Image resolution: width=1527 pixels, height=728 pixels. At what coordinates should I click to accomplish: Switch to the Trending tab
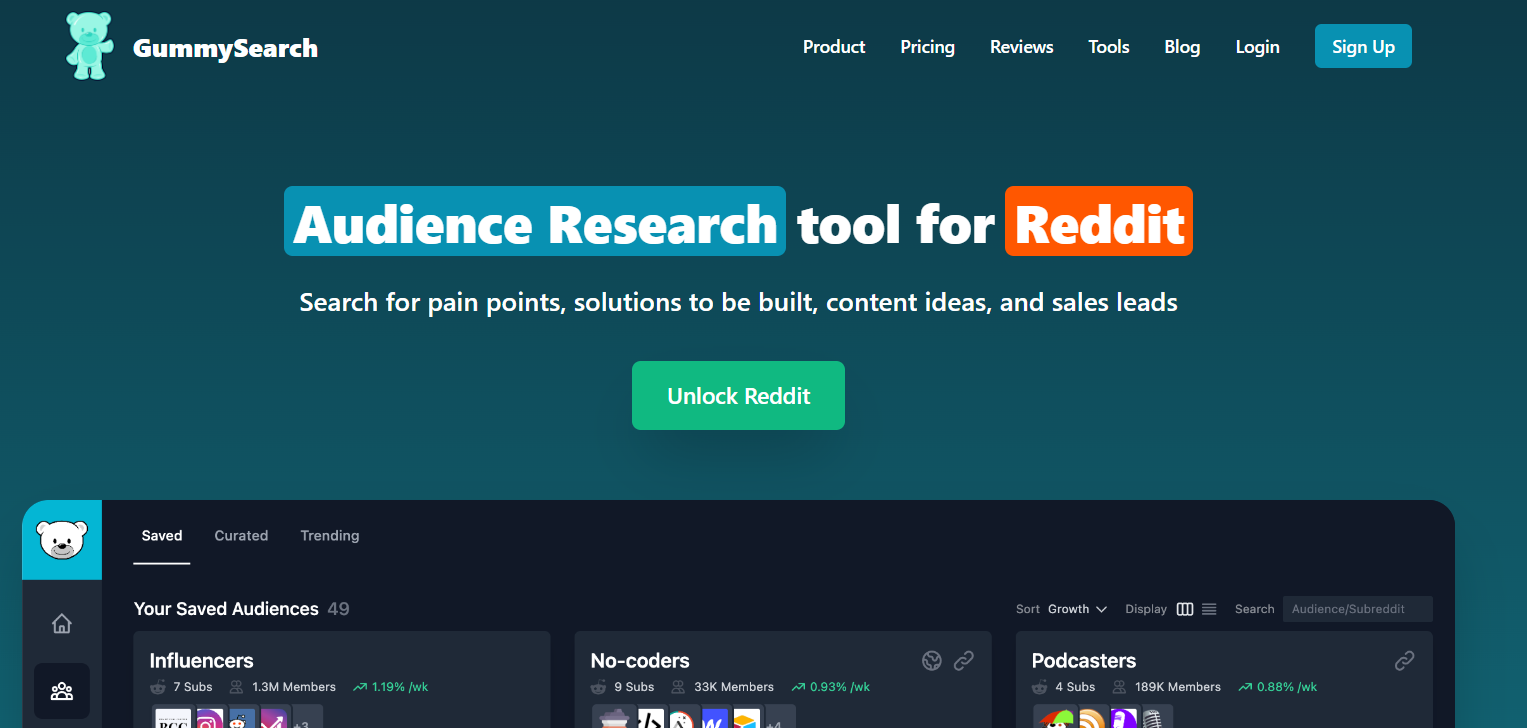(x=330, y=536)
